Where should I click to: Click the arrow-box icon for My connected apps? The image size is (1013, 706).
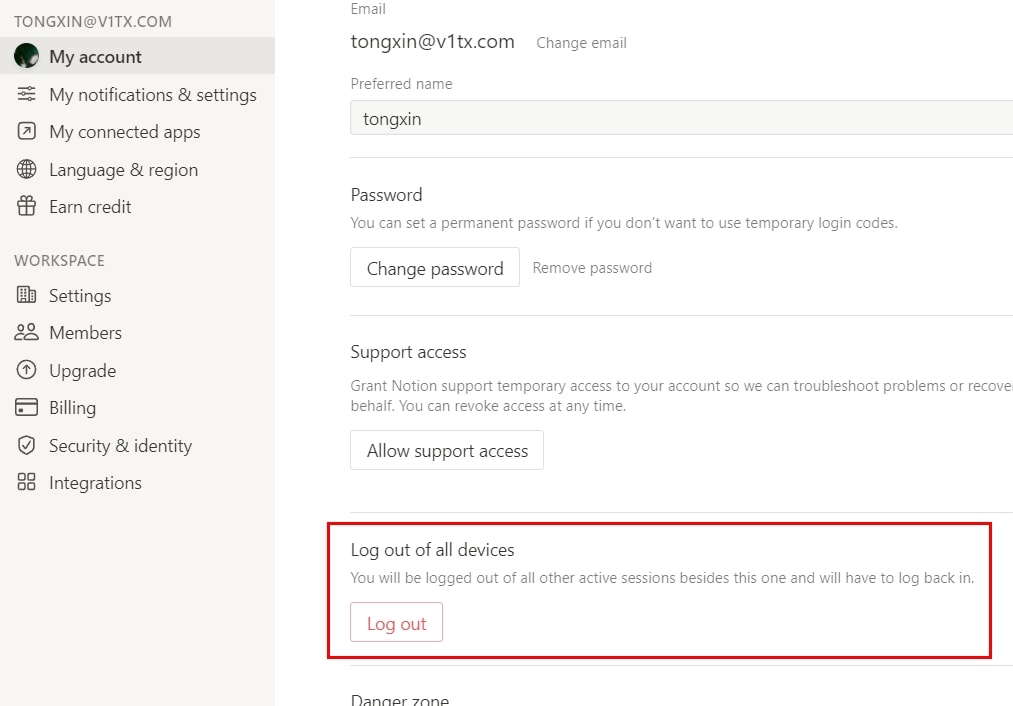(x=27, y=131)
